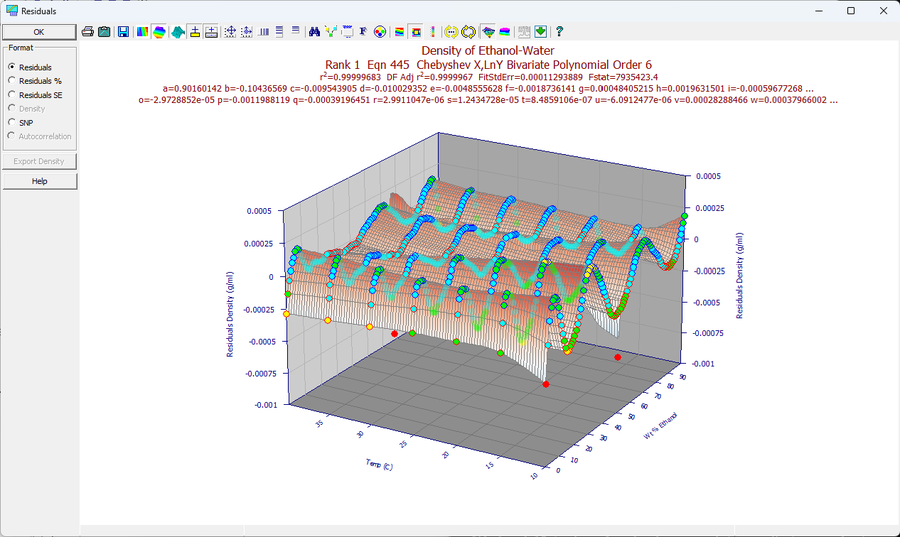This screenshot has width=900, height=537.
Task: Click the color wheel icon in toolbar
Action: (x=379, y=32)
